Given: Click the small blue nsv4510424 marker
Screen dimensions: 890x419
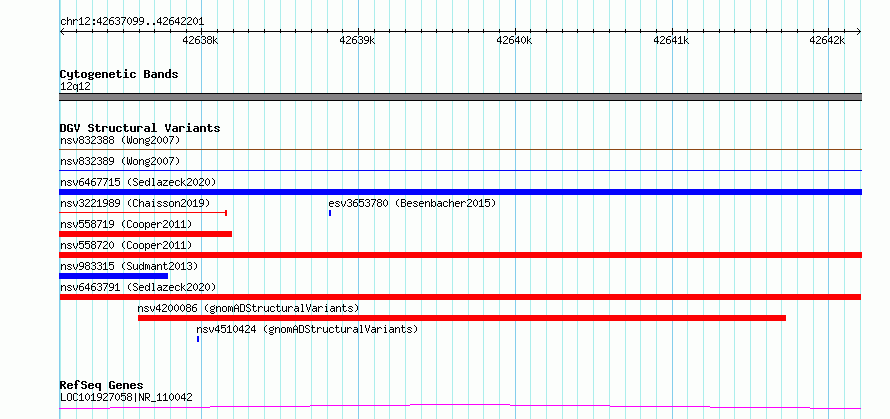Looking at the screenshot, I should (x=198, y=339).
